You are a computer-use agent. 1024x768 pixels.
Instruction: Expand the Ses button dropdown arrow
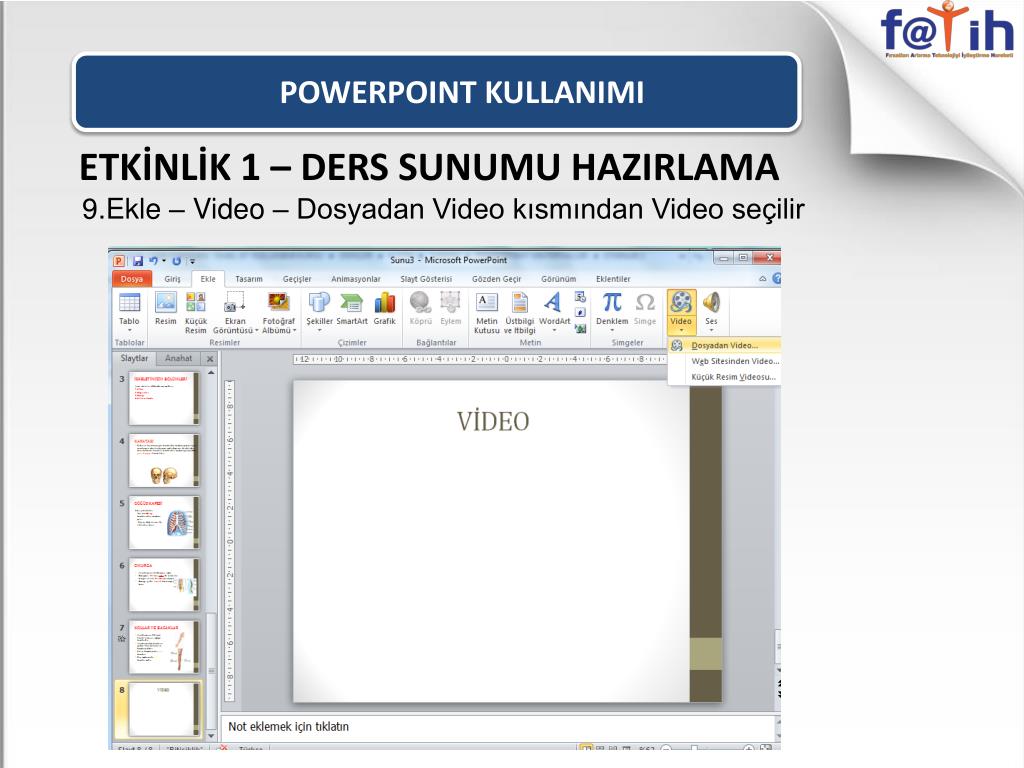pos(711,330)
